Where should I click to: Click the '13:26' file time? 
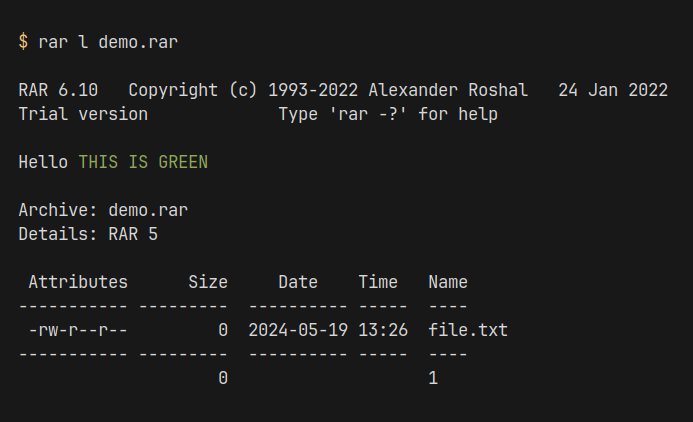tap(383, 330)
